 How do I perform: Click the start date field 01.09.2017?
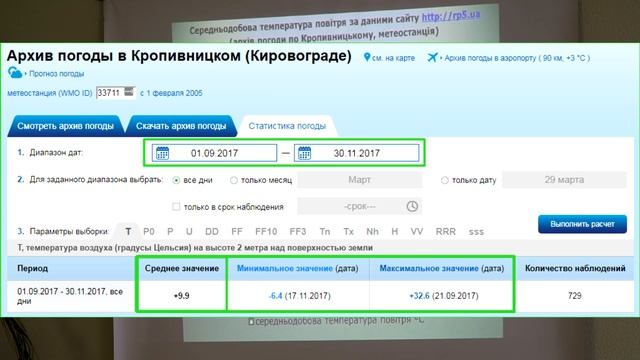coord(214,153)
